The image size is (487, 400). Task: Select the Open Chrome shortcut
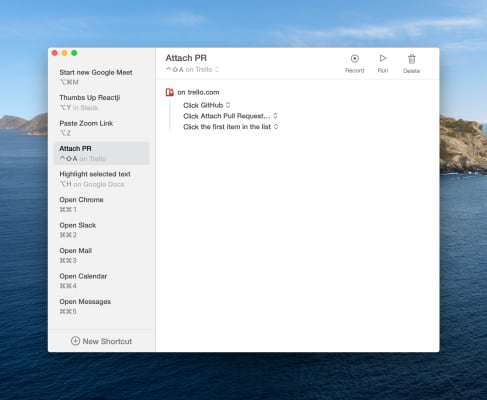pos(102,204)
